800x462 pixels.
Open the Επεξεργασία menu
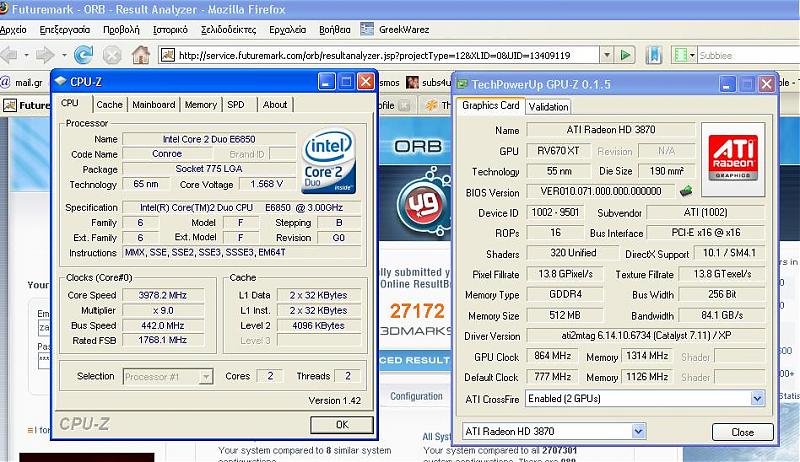click(65, 30)
